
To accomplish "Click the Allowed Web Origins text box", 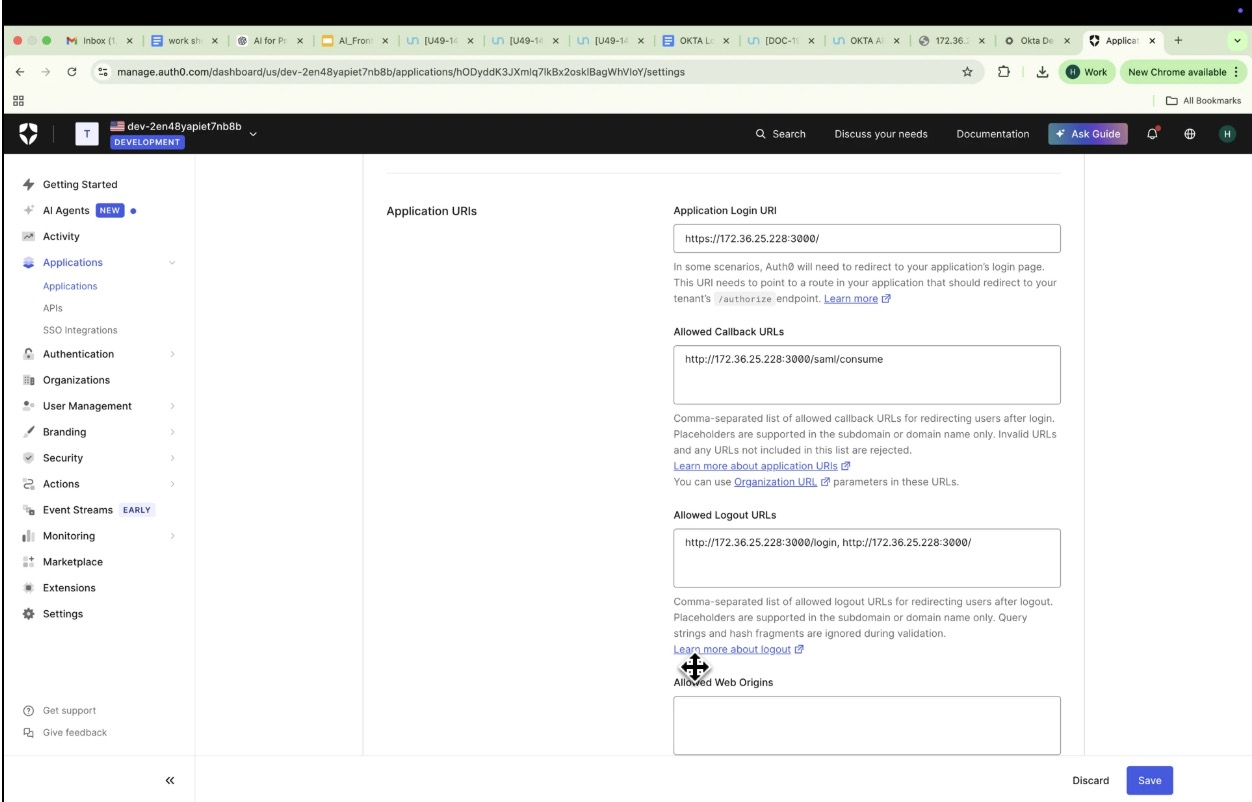I will point(866,725).
